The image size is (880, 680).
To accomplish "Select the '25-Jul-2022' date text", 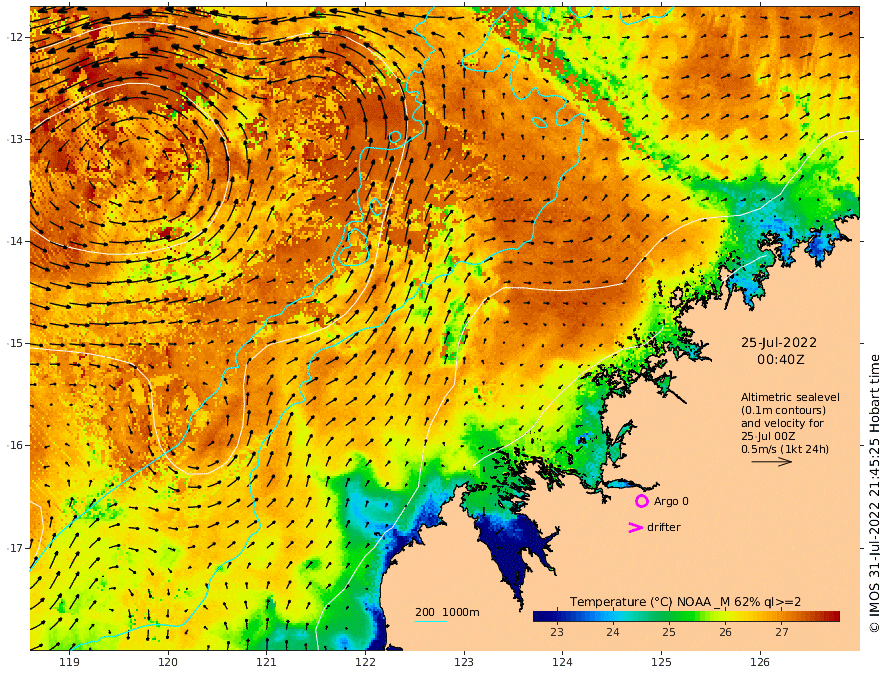I will click(779, 342).
